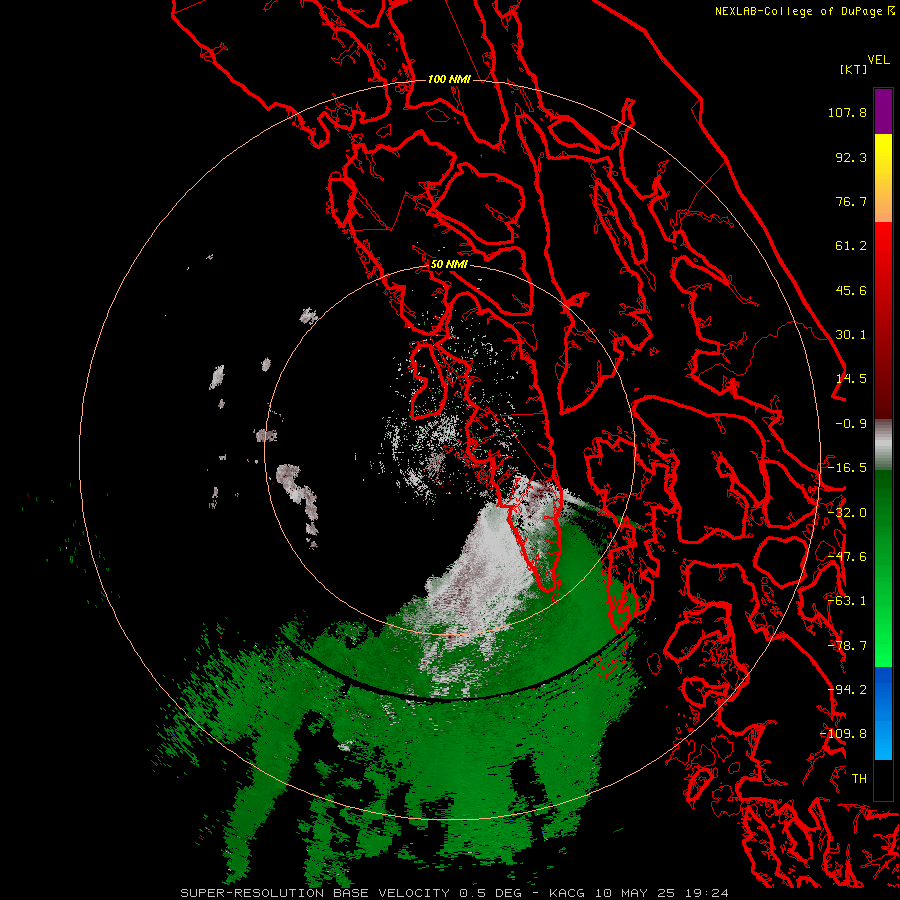This screenshot has height=900, width=900.
Task: Select the -47.6 velocity legend value
Action: click(847, 557)
